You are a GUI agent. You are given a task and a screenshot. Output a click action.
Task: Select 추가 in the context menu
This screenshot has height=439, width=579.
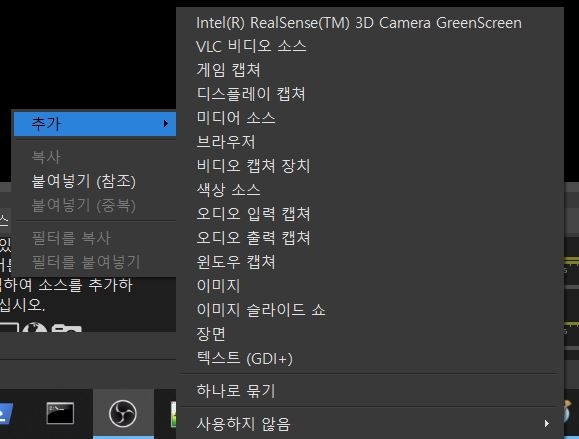coord(95,123)
